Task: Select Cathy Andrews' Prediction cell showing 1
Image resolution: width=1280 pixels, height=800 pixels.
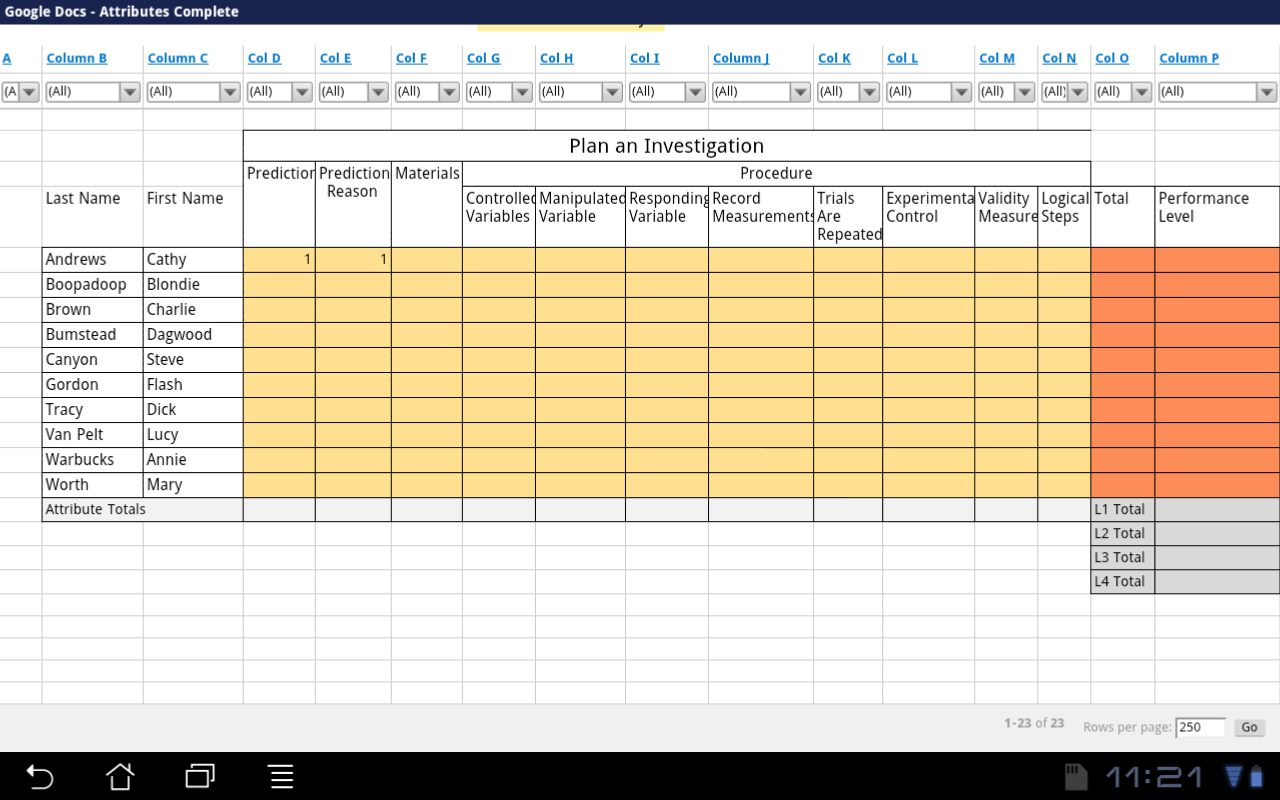Action: tap(280, 259)
